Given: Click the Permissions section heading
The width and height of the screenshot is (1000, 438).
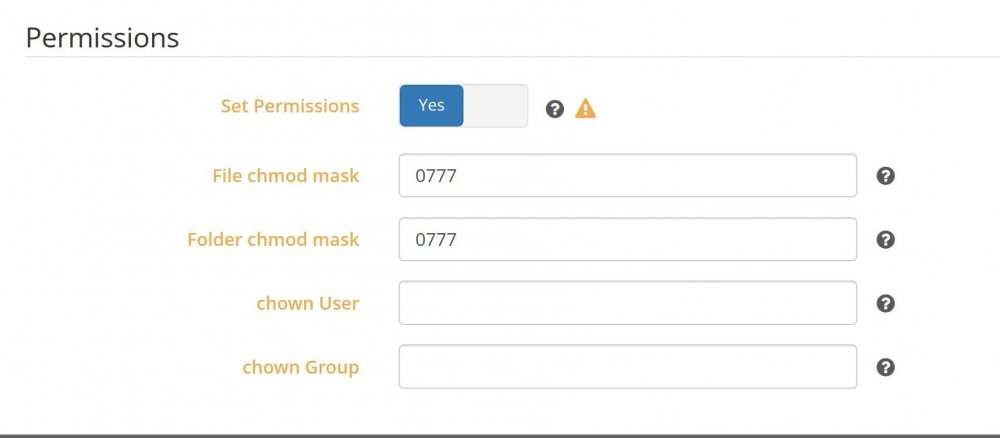Looking at the screenshot, I should coord(102,38).
